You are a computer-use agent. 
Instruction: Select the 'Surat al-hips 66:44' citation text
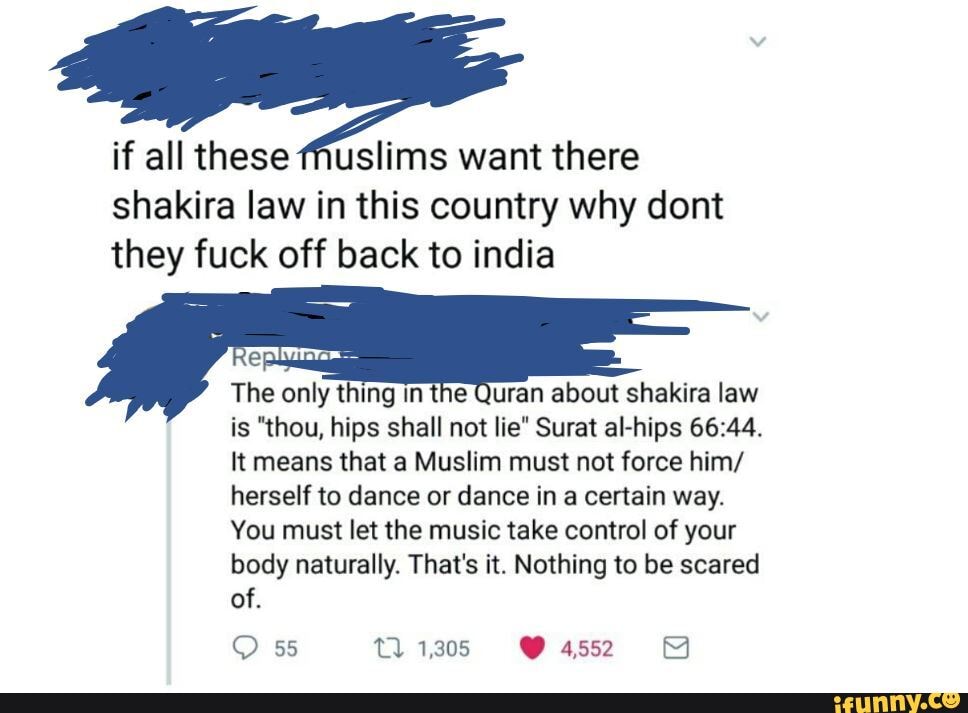tap(649, 428)
